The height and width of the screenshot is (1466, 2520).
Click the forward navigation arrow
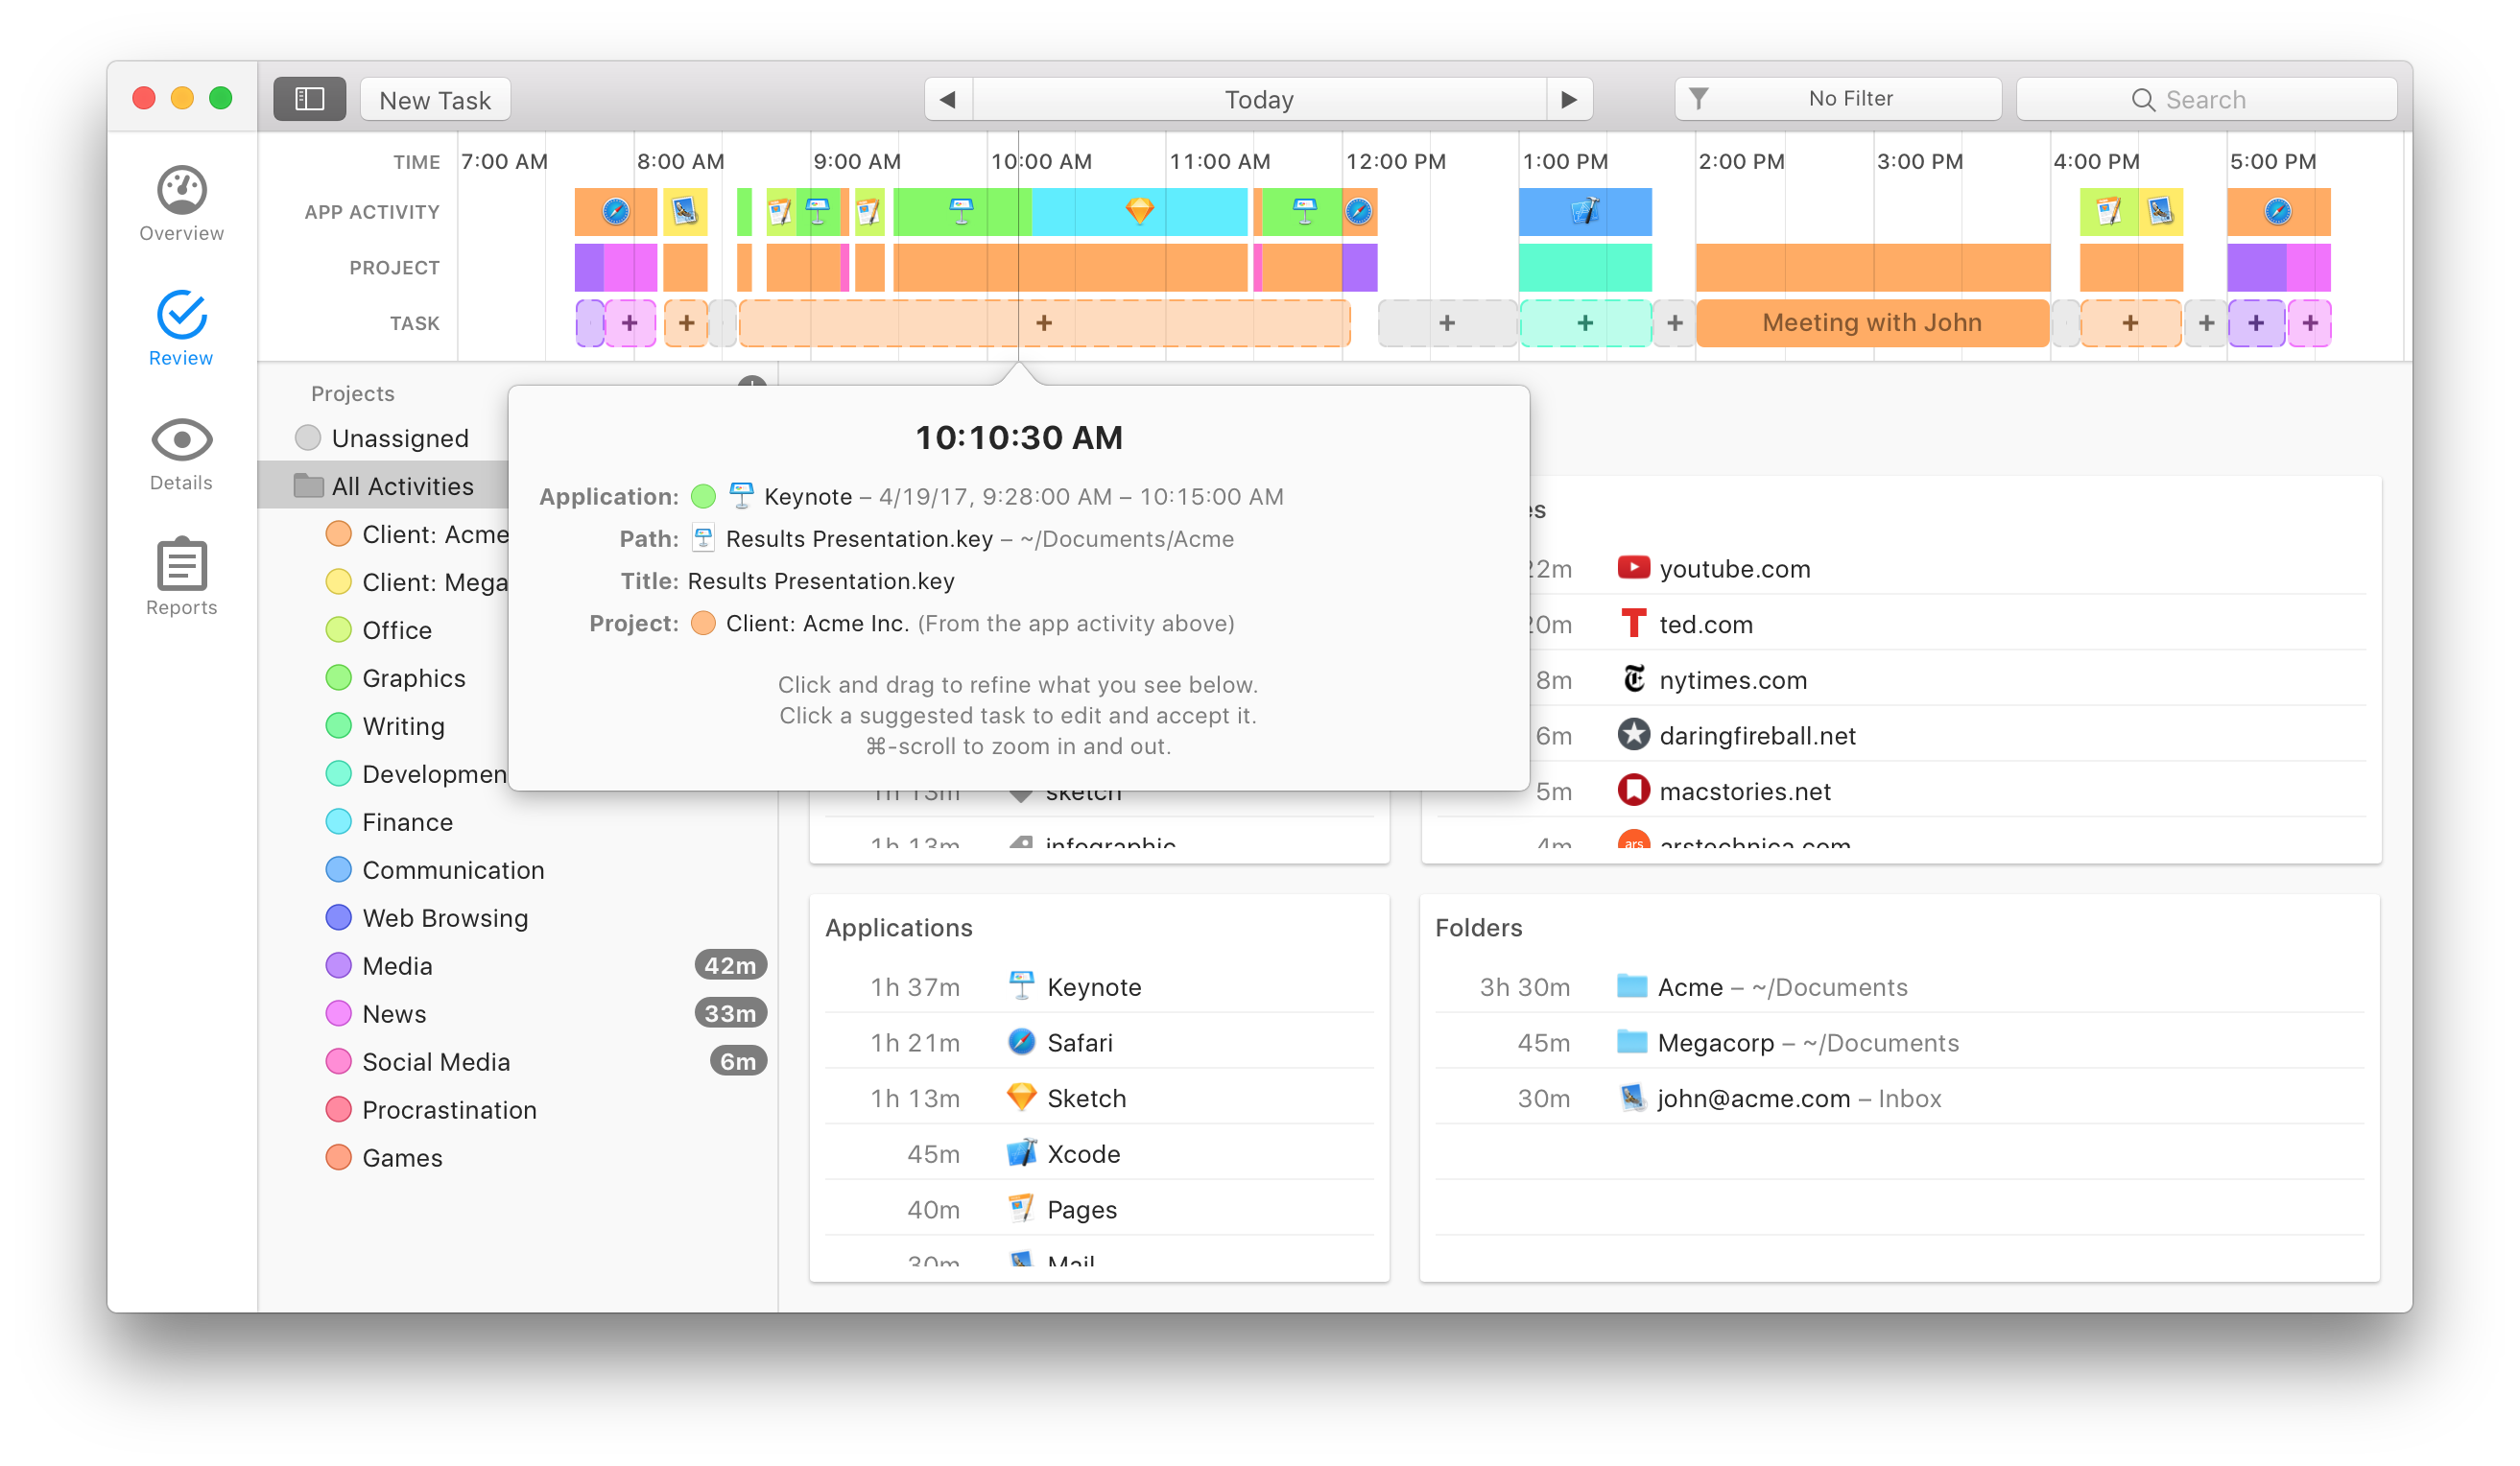coord(1567,100)
